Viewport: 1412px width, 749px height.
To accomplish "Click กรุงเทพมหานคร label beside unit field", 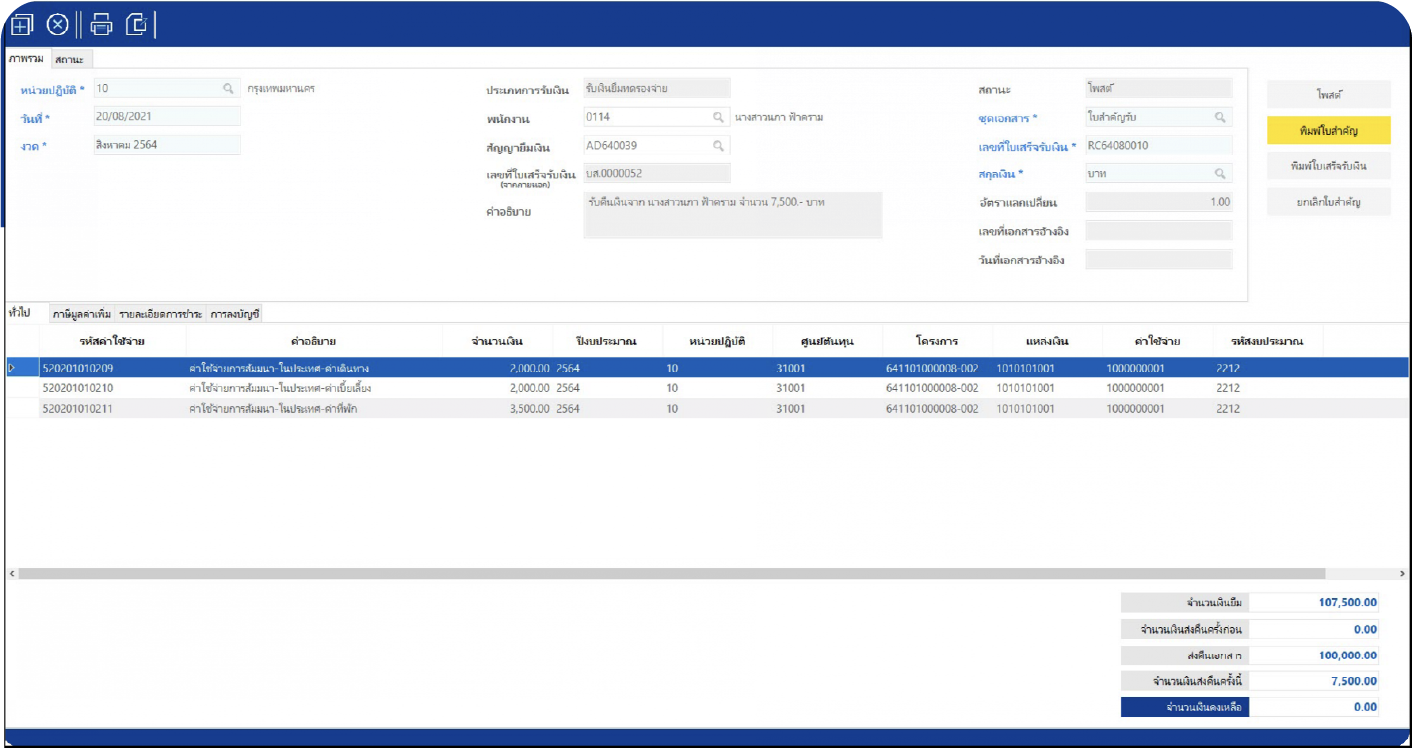I will click(281, 88).
